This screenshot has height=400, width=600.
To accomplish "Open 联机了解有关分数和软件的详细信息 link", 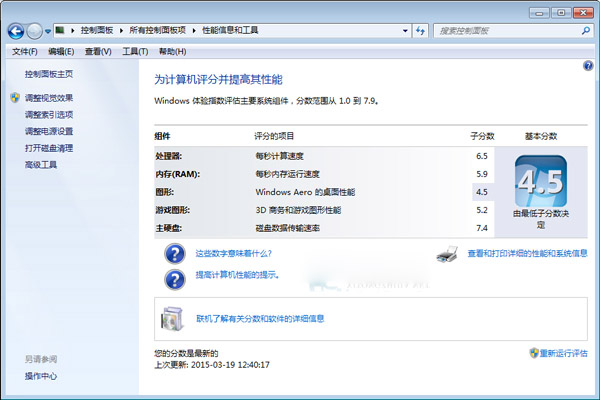I will pyautogui.click(x=260, y=318).
